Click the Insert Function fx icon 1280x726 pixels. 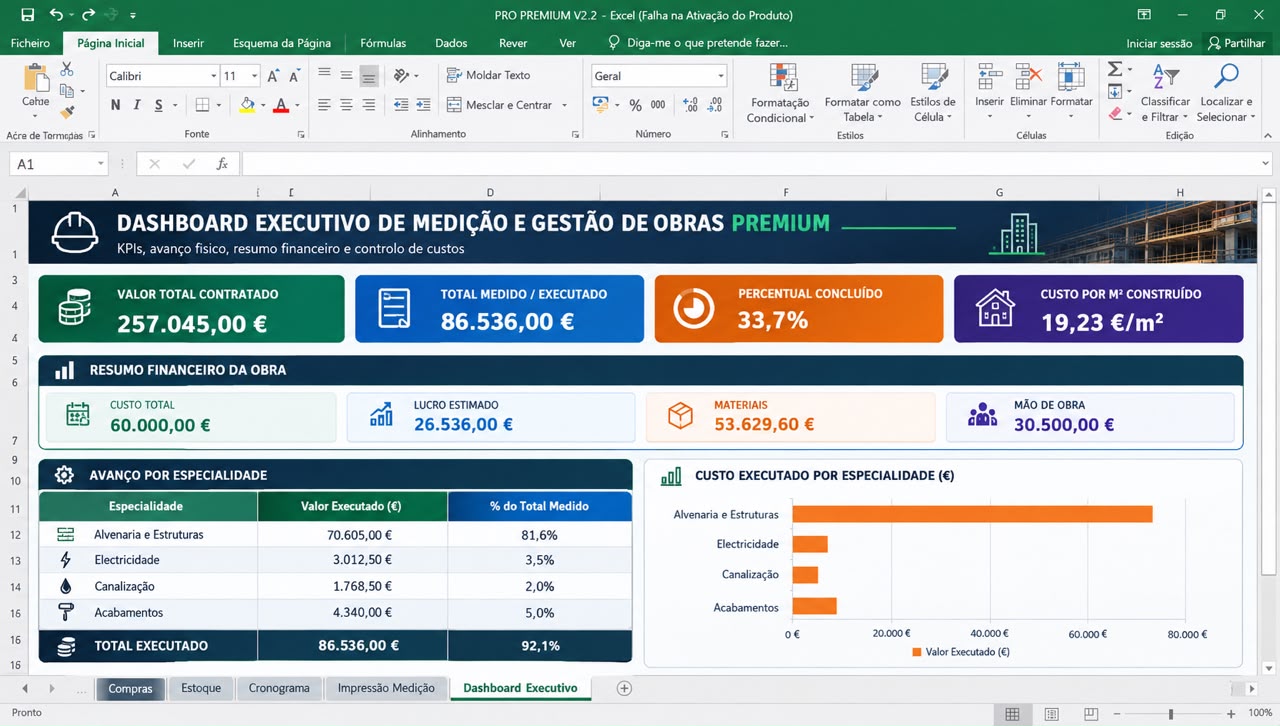click(223, 164)
